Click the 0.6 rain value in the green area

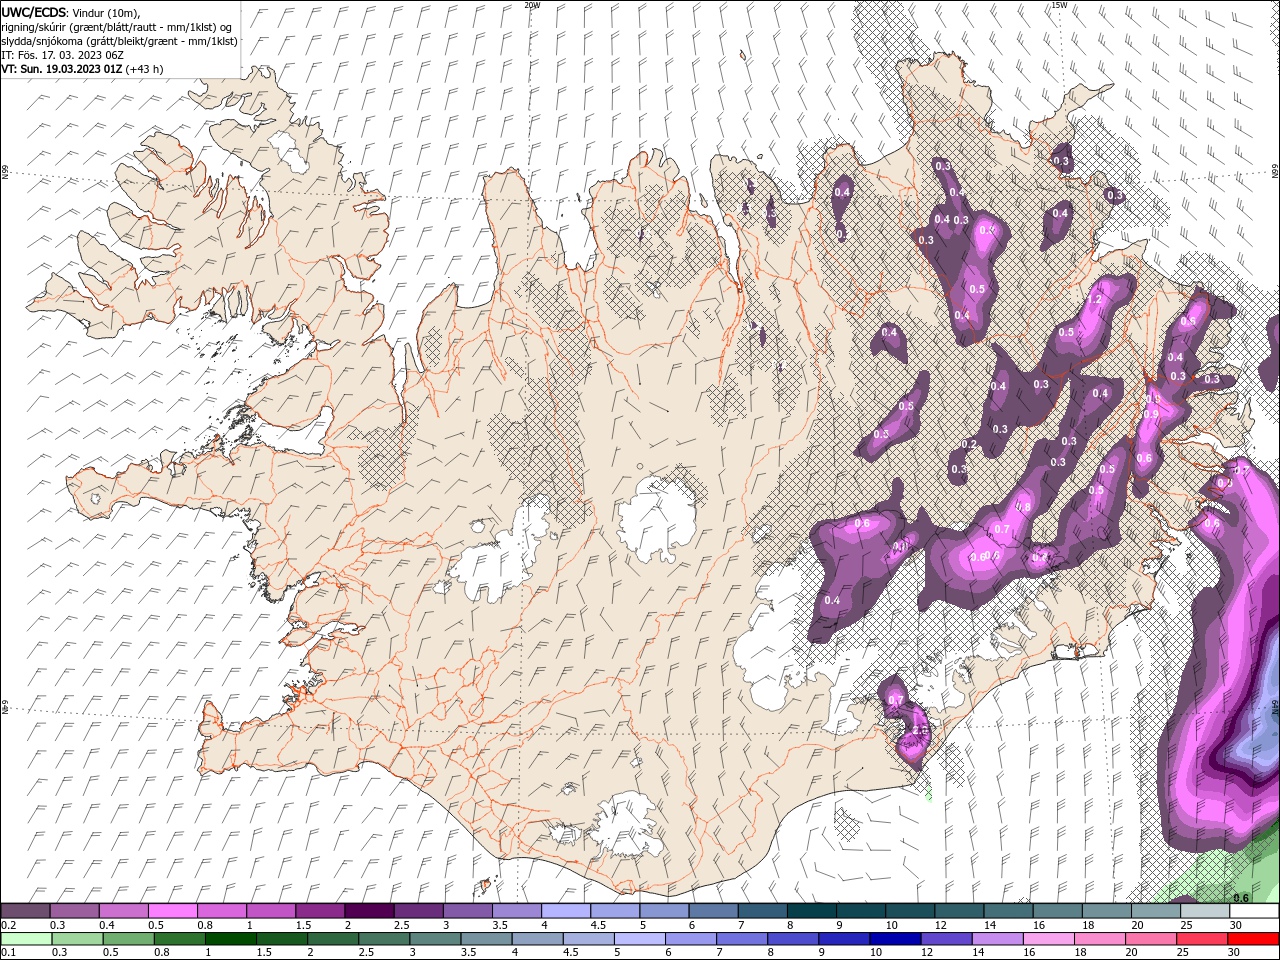coord(1241,897)
